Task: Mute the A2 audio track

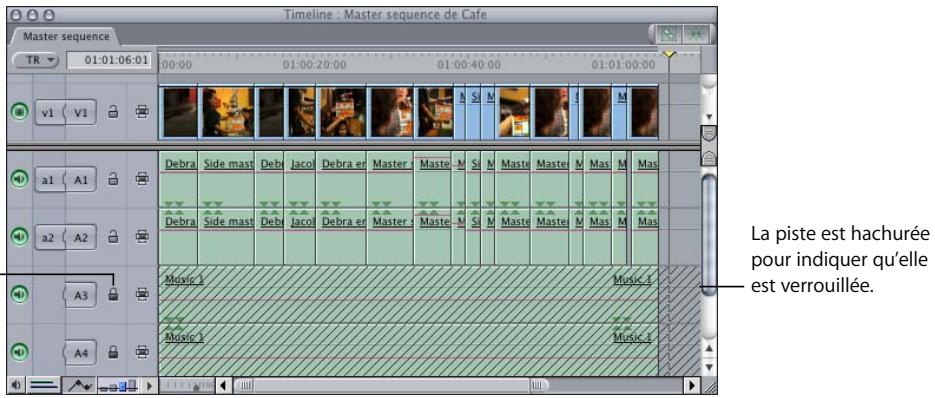Action: pos(20,237)
